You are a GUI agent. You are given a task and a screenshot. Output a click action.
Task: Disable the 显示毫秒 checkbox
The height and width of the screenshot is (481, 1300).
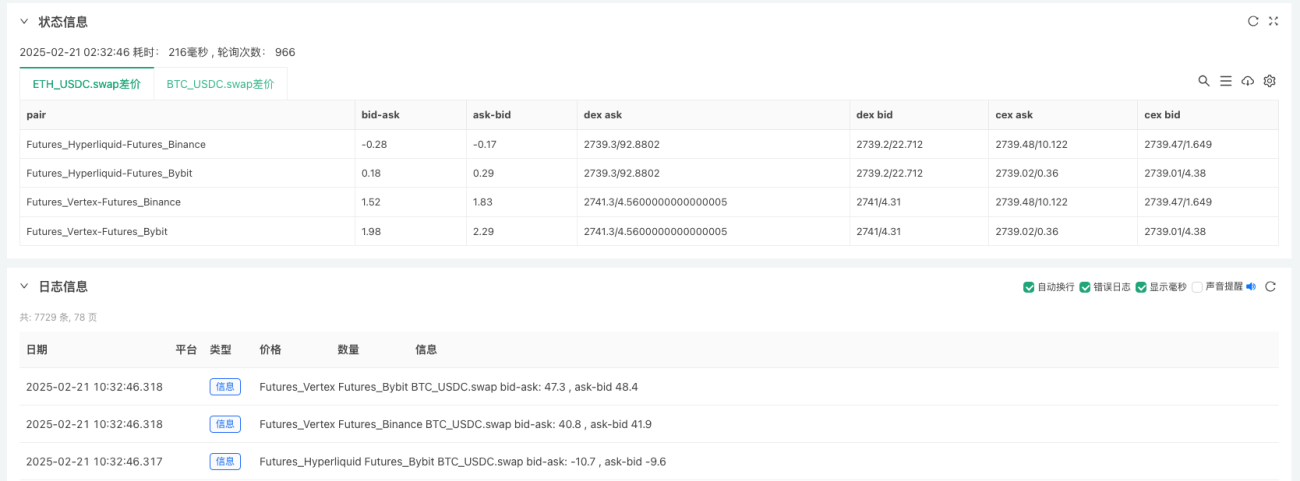pyautogui.click(x=1141, y=287)
